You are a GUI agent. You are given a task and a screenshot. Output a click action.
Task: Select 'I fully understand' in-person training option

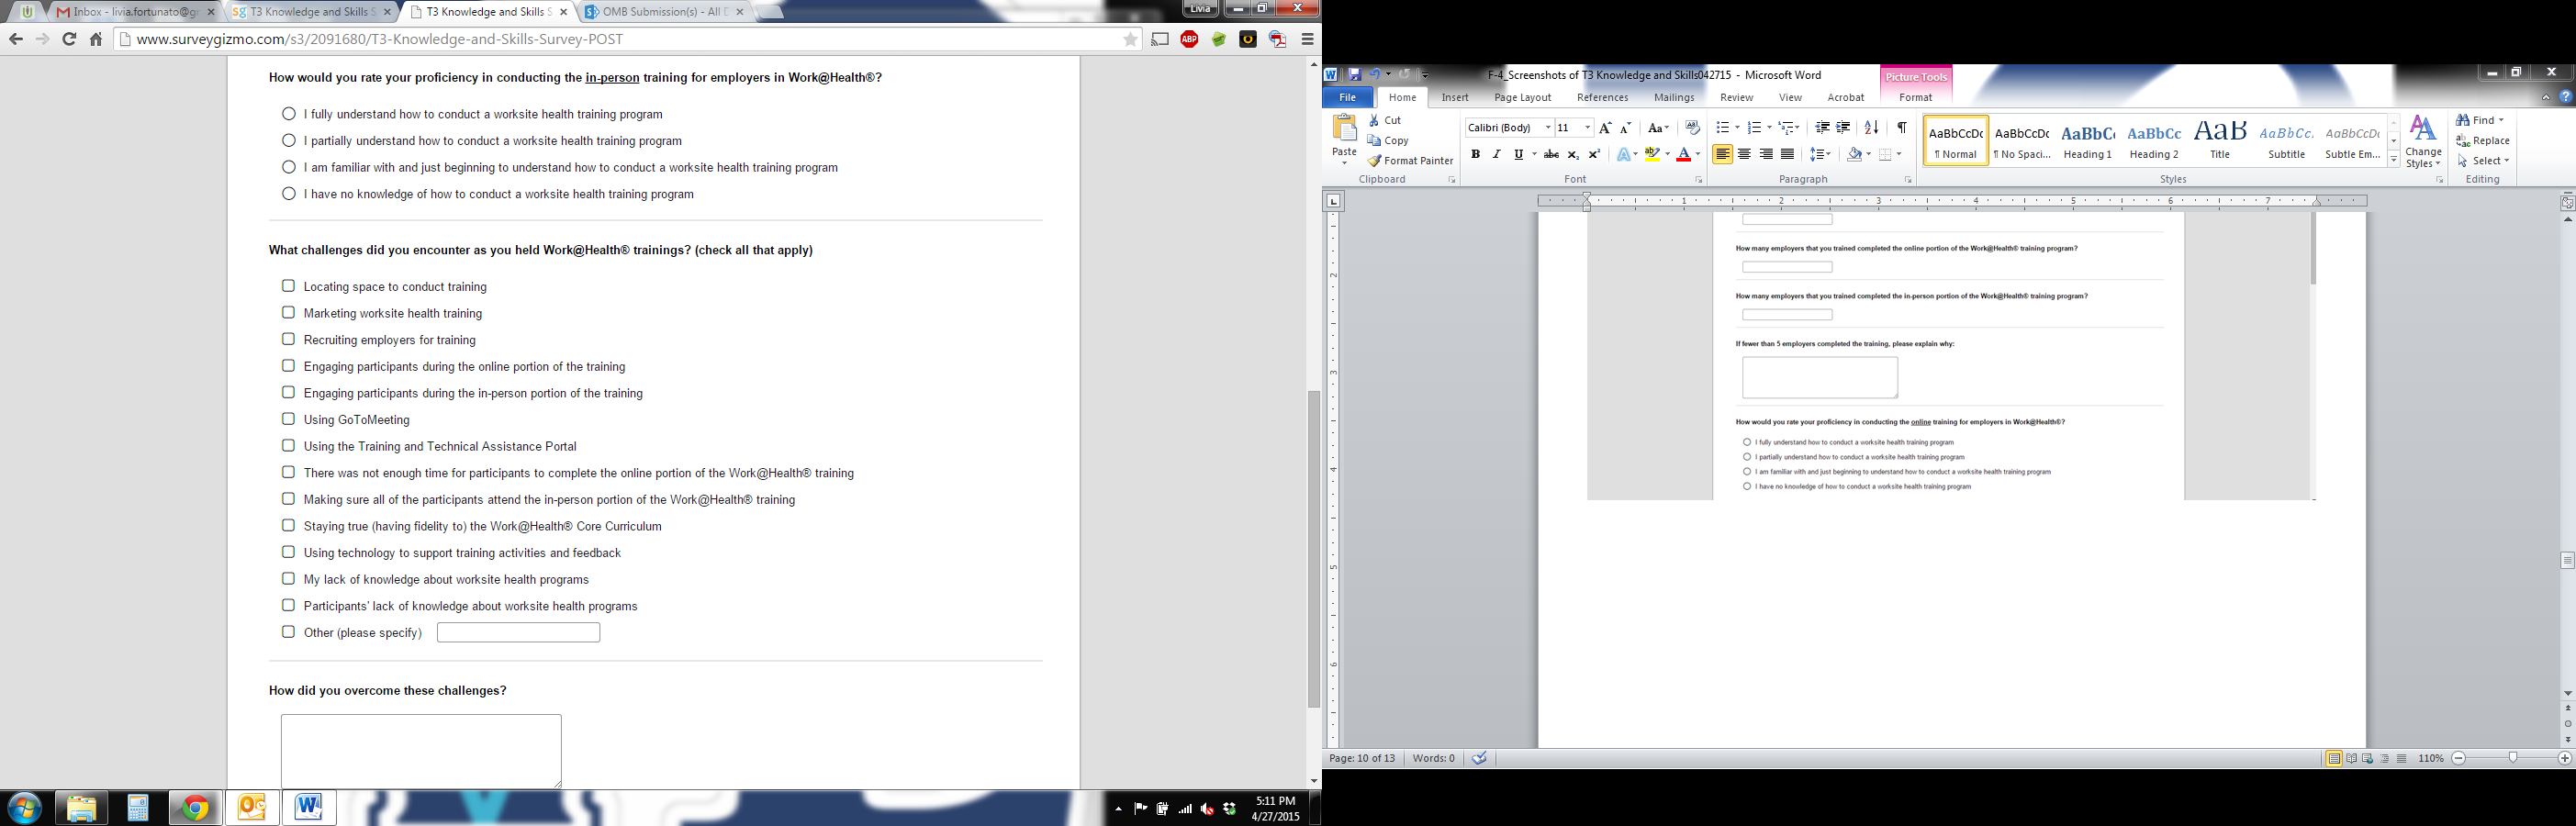point(289,114)
